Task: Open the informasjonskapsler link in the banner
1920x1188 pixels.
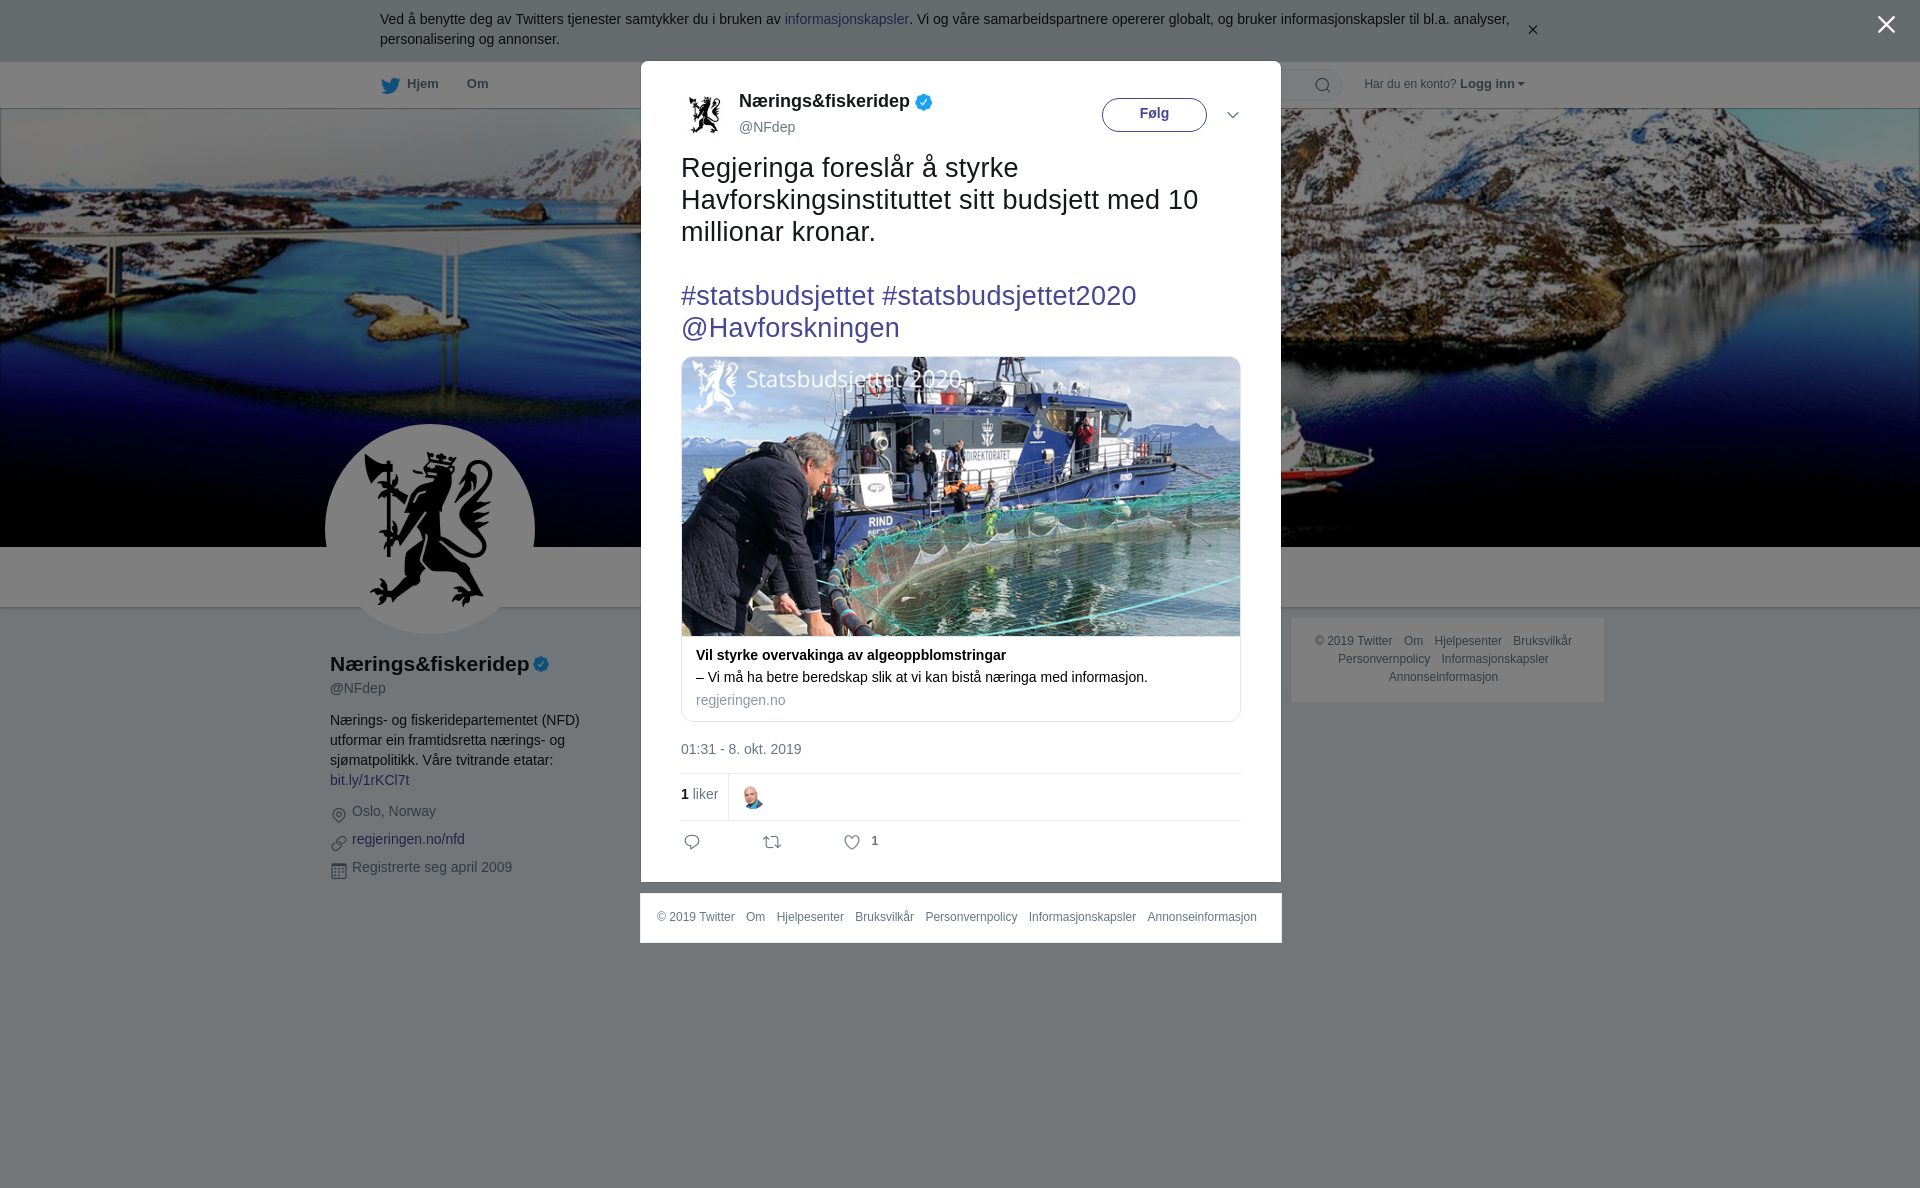Action: (846, 19)
